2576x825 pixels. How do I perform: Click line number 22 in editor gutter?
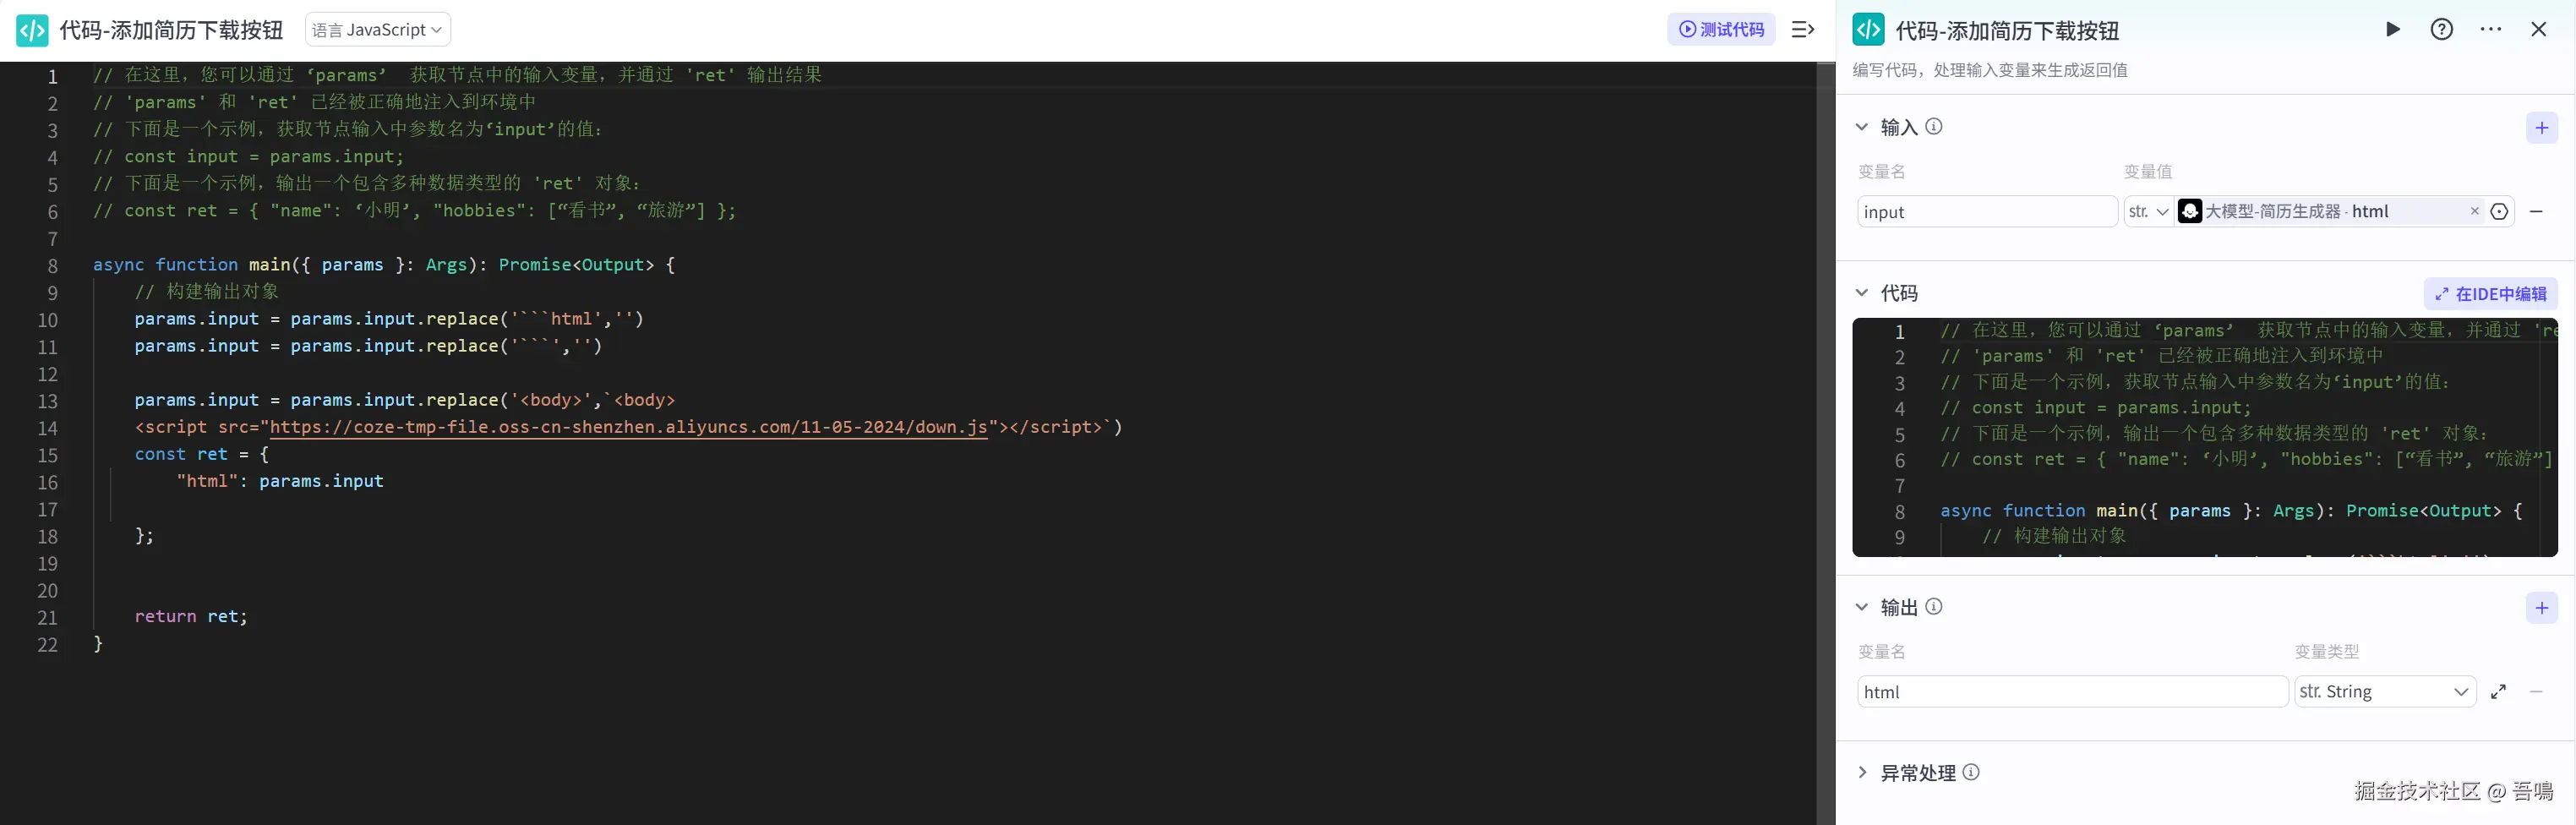47,645
